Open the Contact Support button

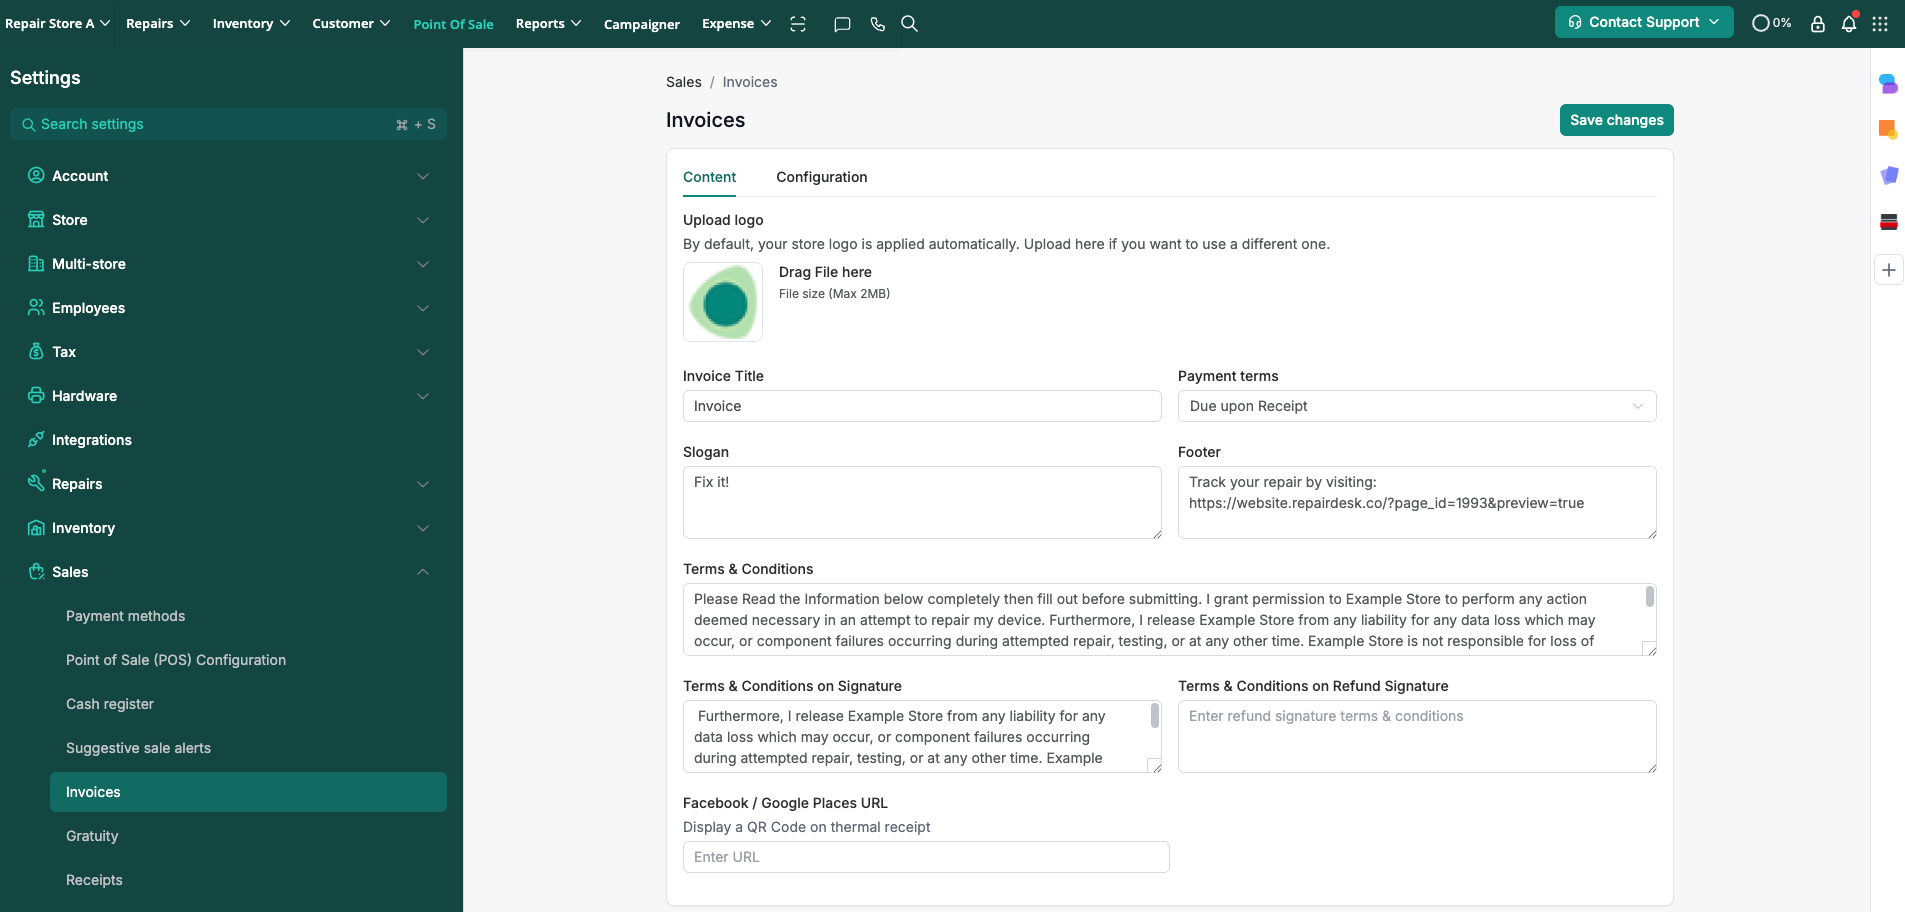[x=1643, y=22]
